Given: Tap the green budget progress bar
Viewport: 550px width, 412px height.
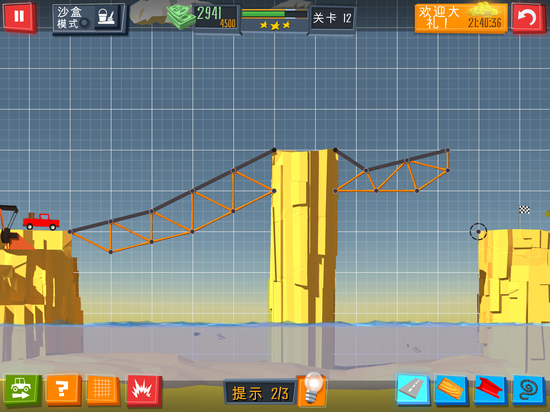Looking at the screenshot, I should coord(274,14).
